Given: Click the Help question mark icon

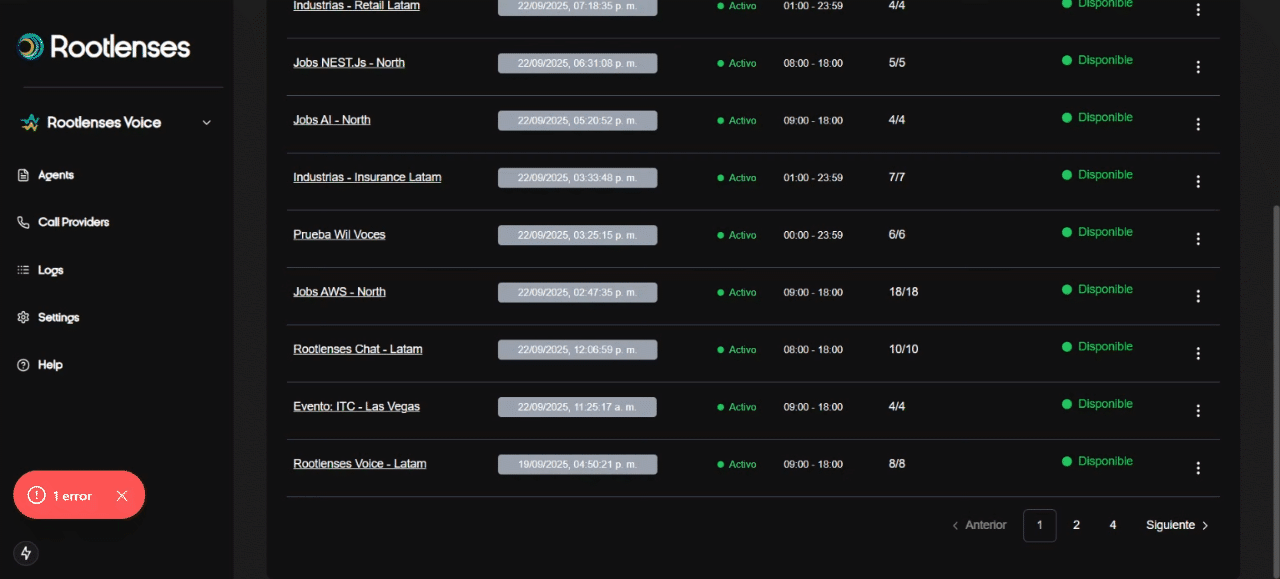Looking at the screenshot, I should (x=23, y=365).
